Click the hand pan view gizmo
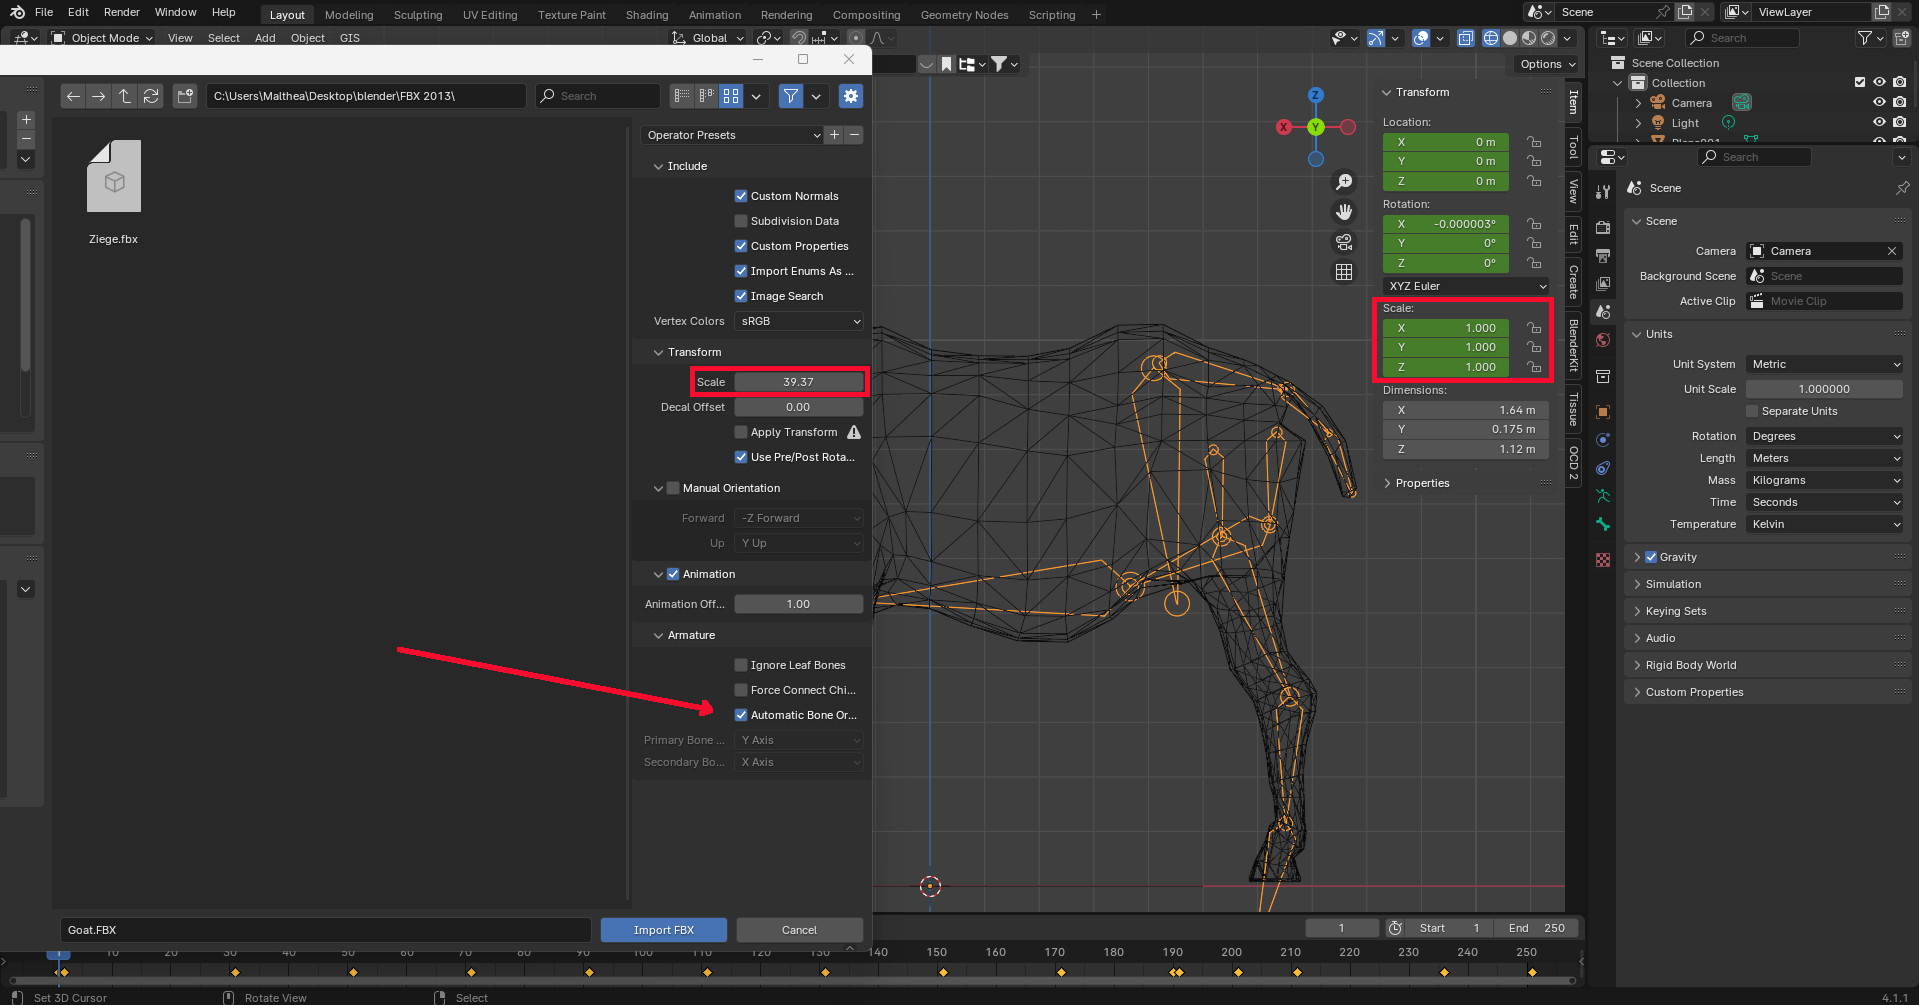1919x1005 pixels. pyautogui.click(x=1344, y=212)
